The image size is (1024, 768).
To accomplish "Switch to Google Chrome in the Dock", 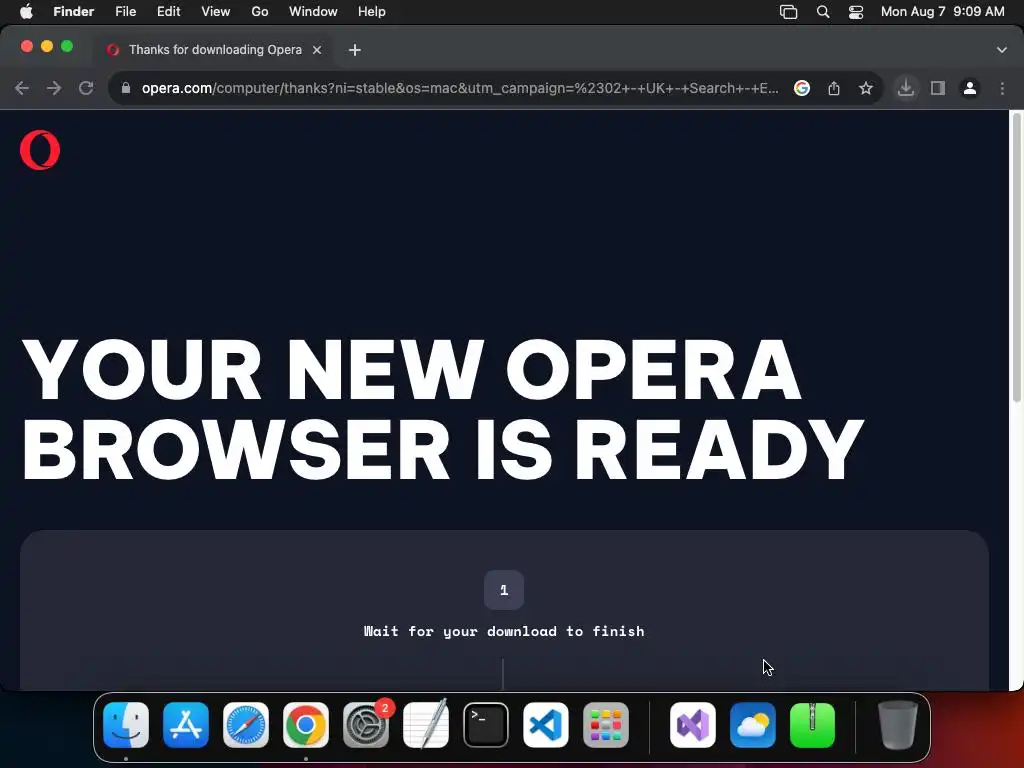I will pos(306,725).
